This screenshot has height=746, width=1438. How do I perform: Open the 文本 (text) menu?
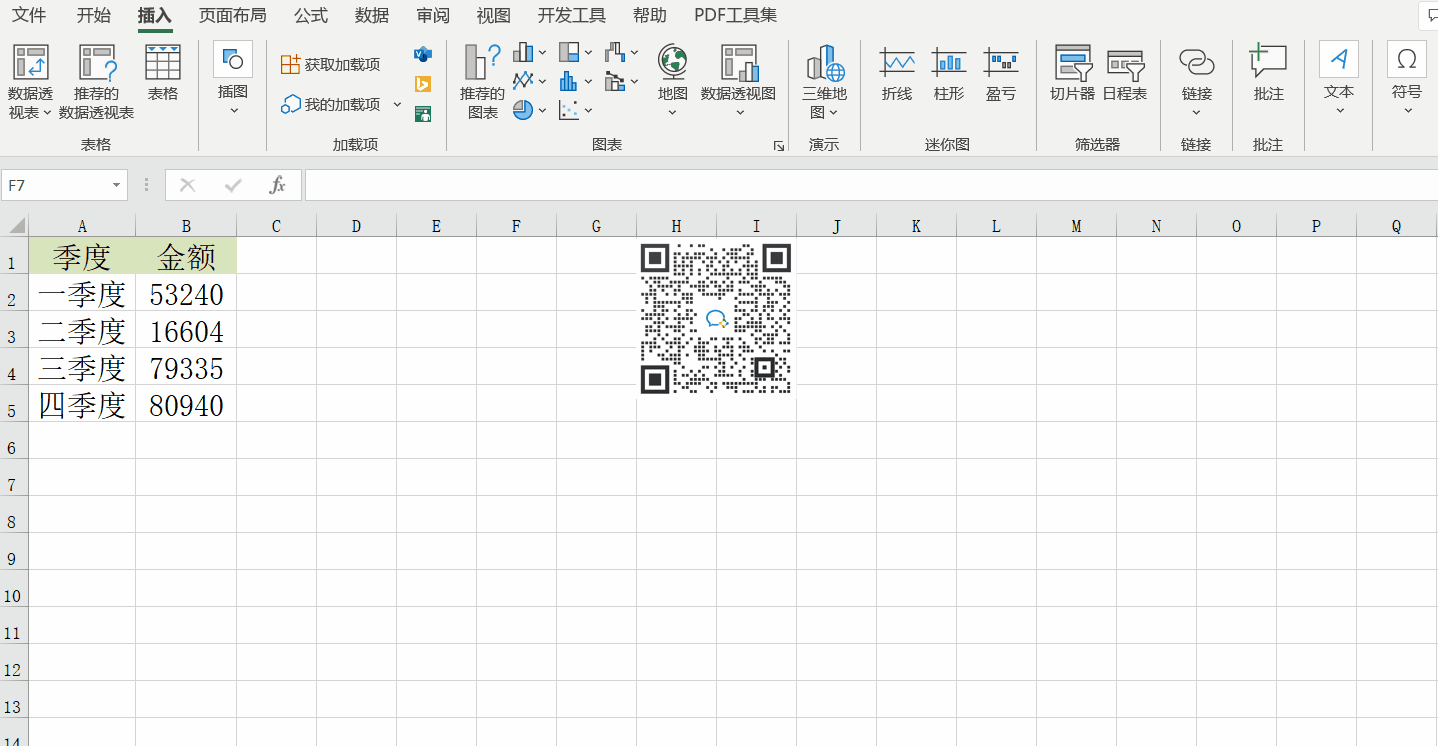pyautogui.click(x=1339, y=80)
